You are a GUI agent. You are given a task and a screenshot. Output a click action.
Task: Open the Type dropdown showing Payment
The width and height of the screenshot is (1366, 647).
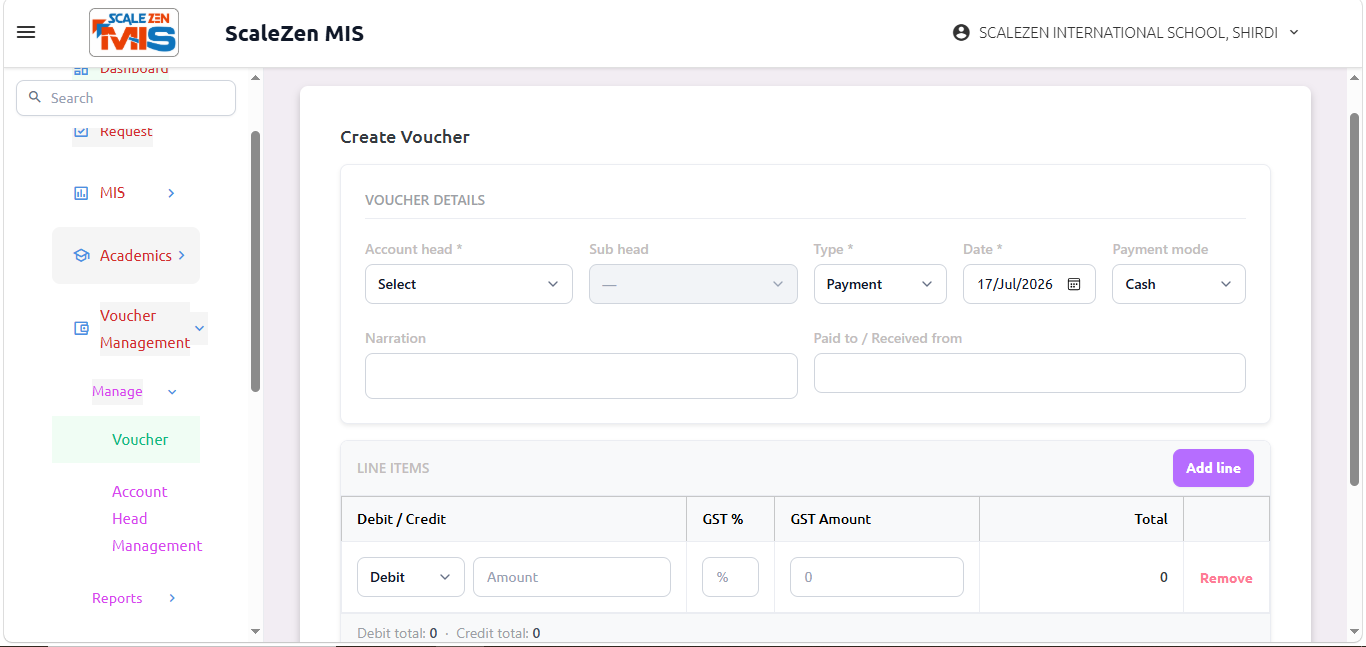(x=880, y=284)
